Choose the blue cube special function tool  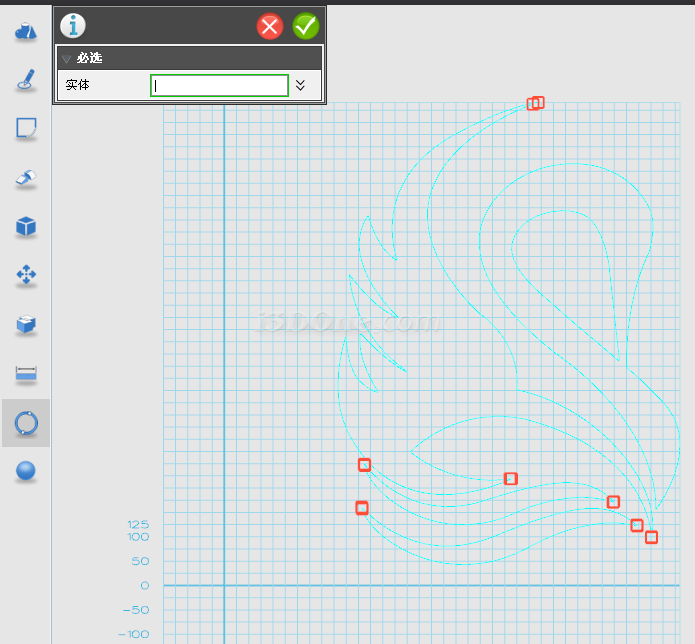[26, 227]
